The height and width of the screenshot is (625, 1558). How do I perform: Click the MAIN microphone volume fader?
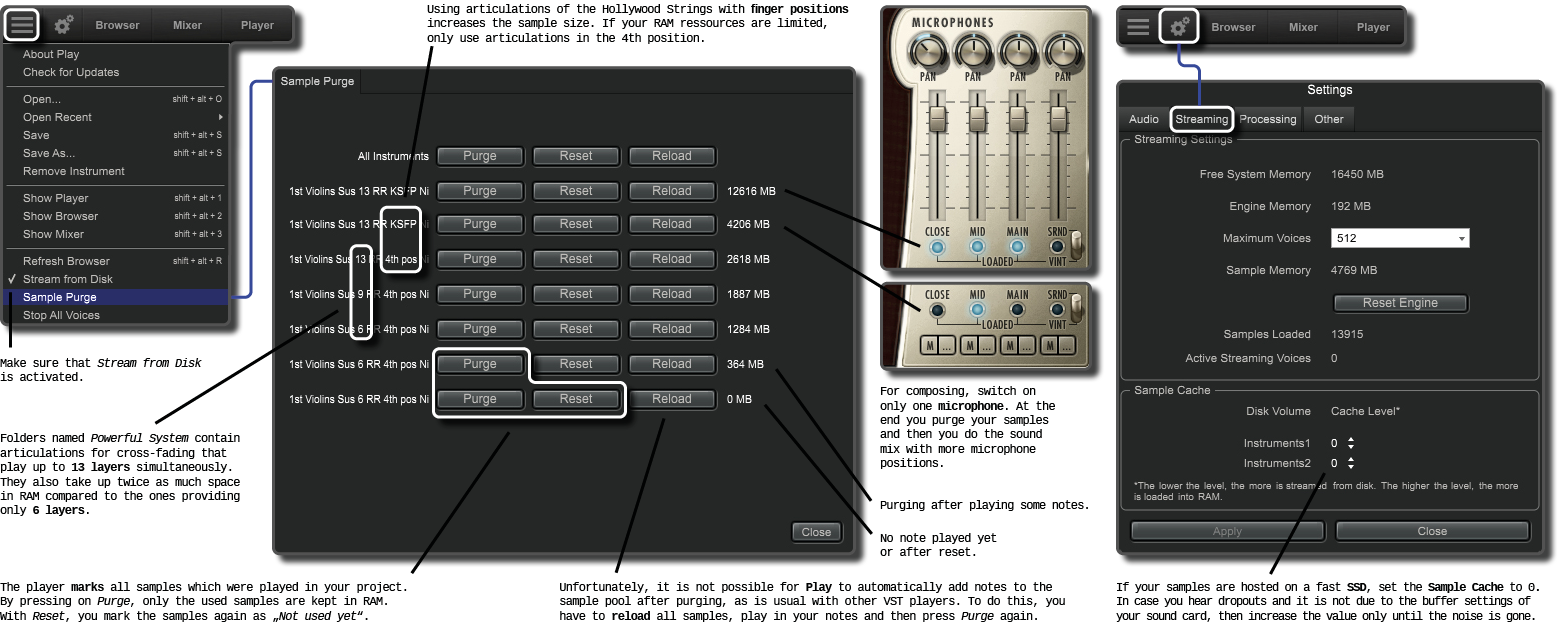tap(1018, 120)
